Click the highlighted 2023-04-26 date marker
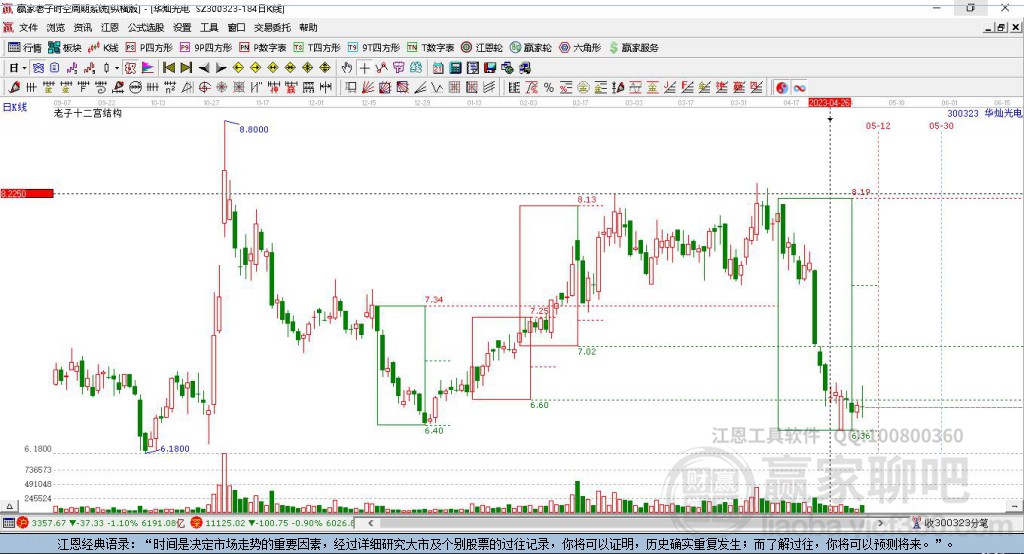The width and height of the screenshot is (1024, 554). (829, 103)
